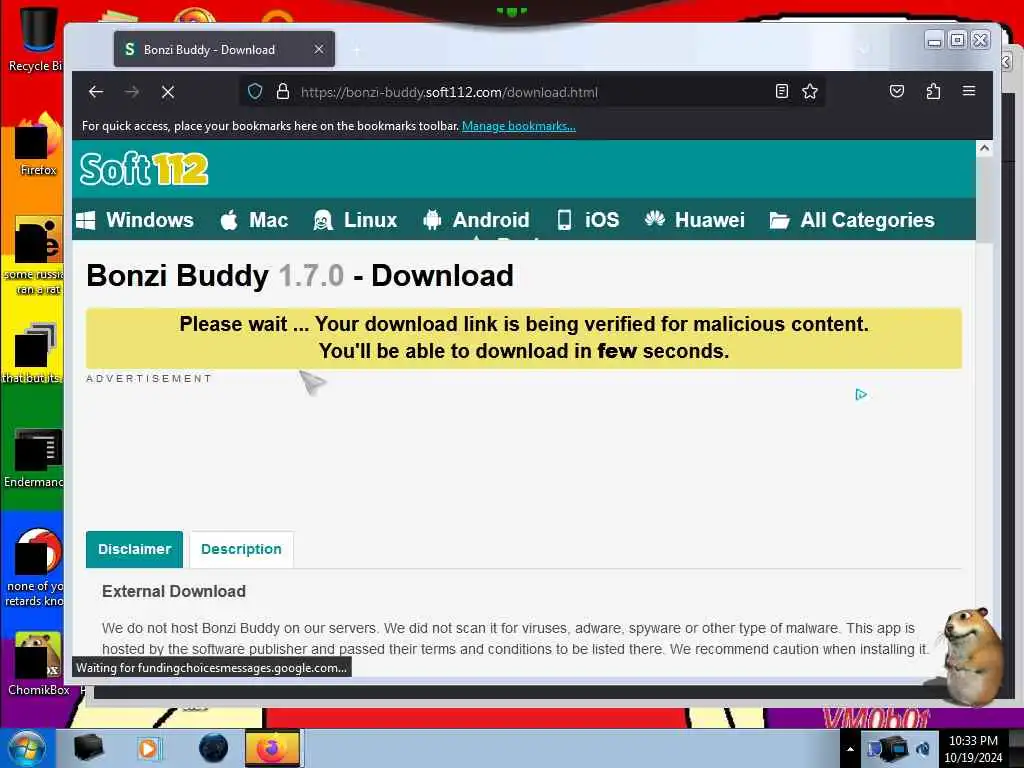The height and width of the screenshot is (768, 1024).
Task: Bookmark this page with the star
Action: coord(810,91)
